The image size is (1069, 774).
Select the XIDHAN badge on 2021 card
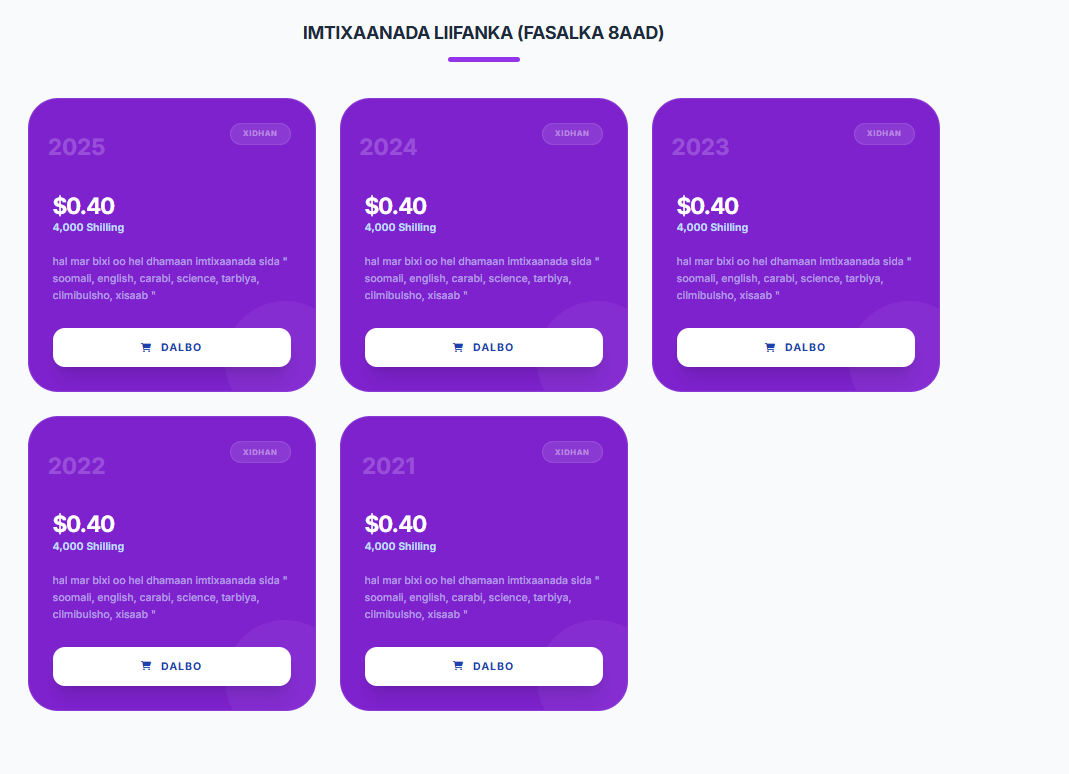572,452
